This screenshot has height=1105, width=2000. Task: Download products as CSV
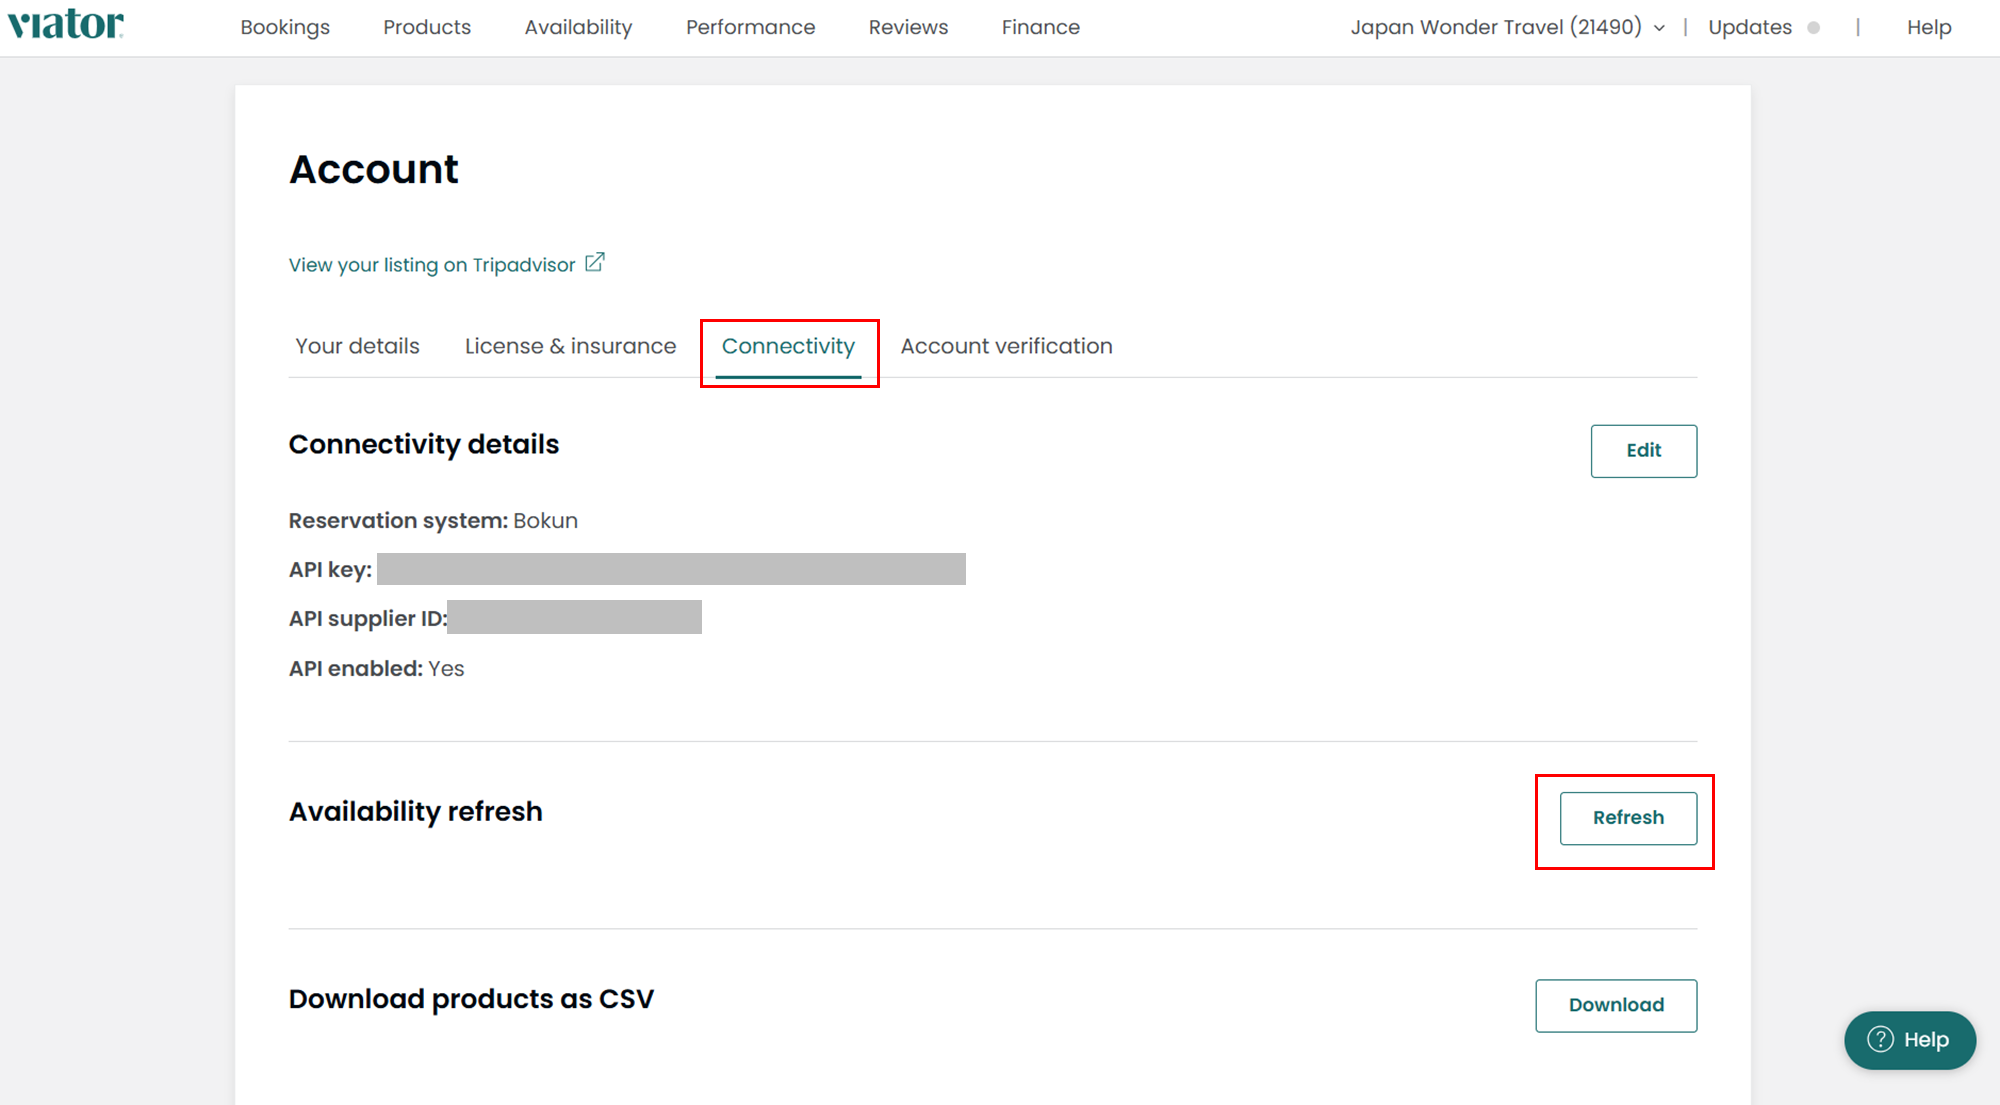1616,1005
